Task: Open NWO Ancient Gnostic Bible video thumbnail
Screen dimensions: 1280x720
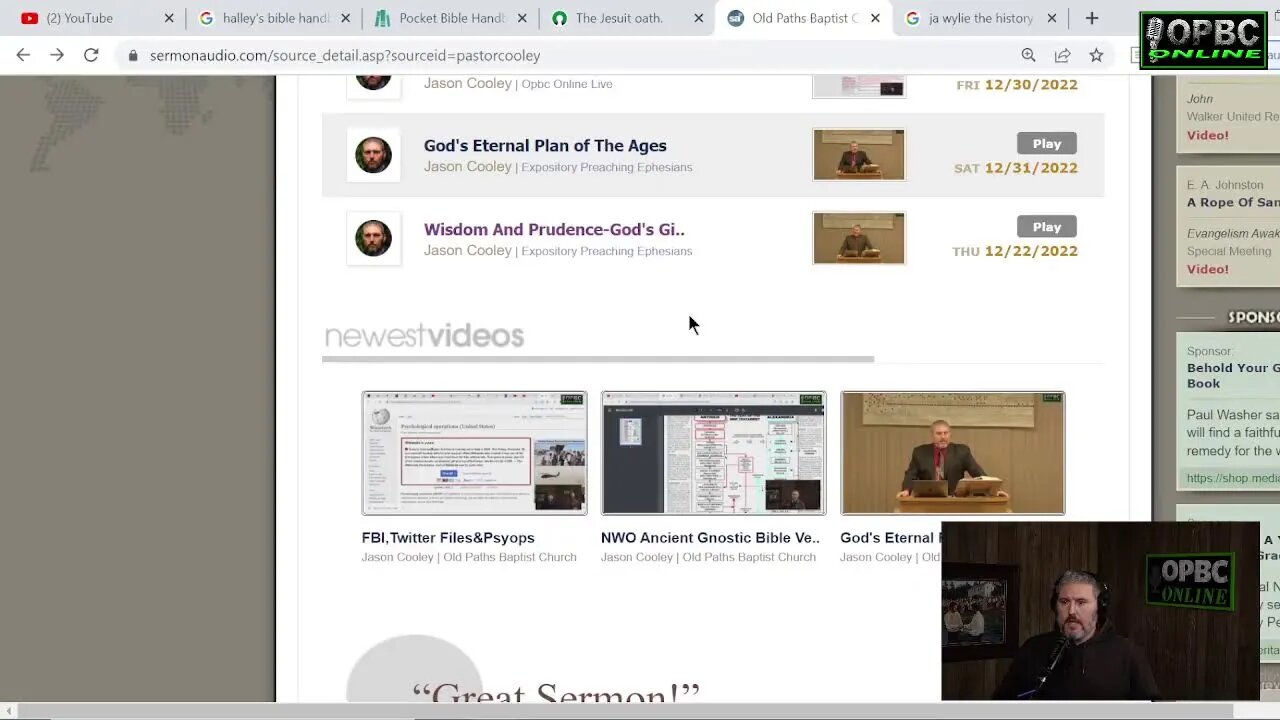Action: pyautogui.click(x=713, y=453)
